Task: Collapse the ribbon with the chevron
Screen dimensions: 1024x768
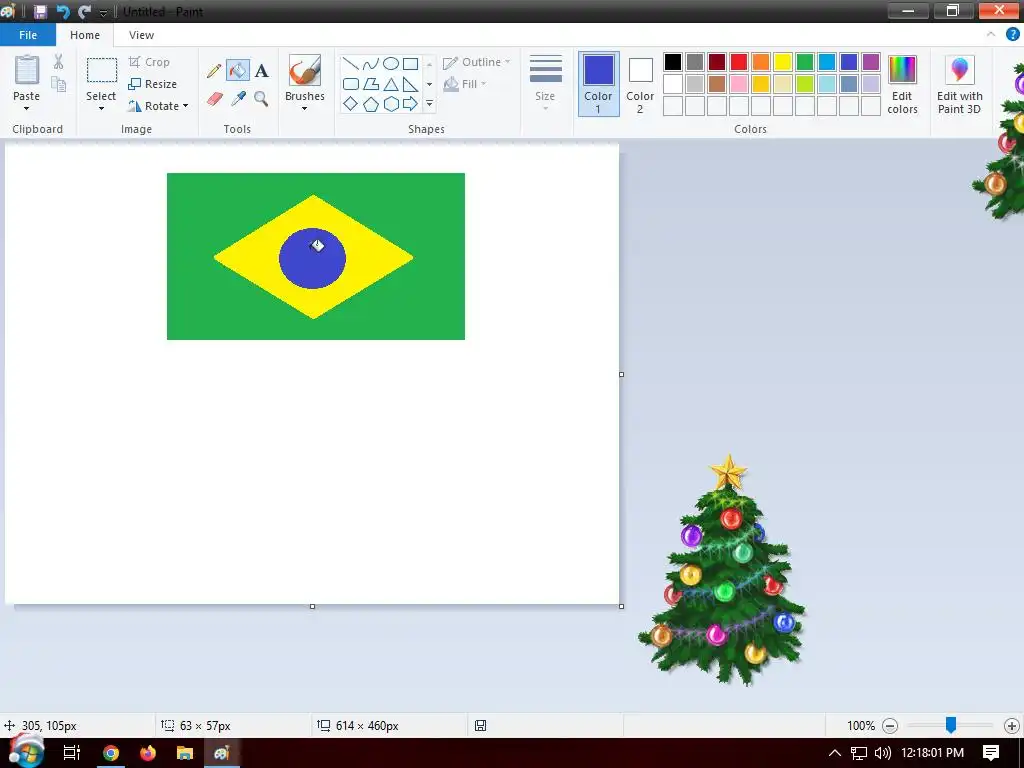Action: click(991, 35)
